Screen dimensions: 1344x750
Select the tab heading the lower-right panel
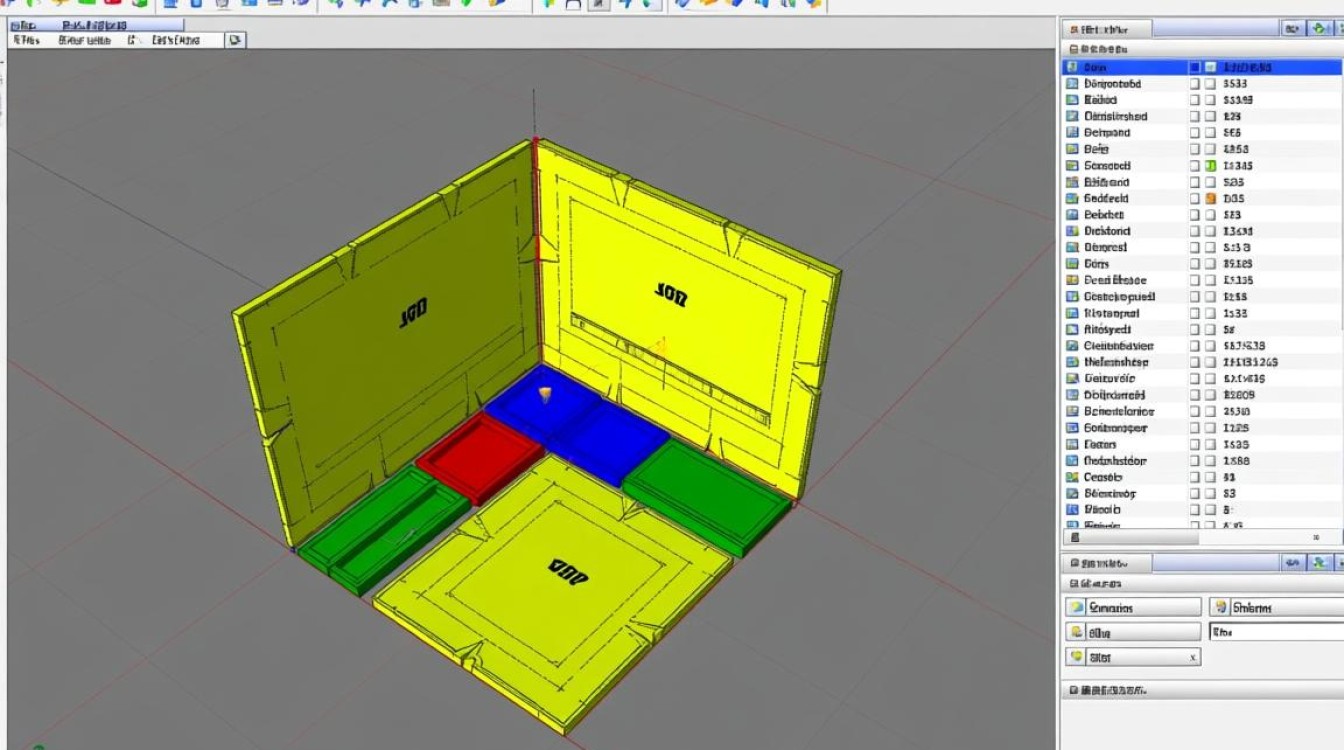1107,564
